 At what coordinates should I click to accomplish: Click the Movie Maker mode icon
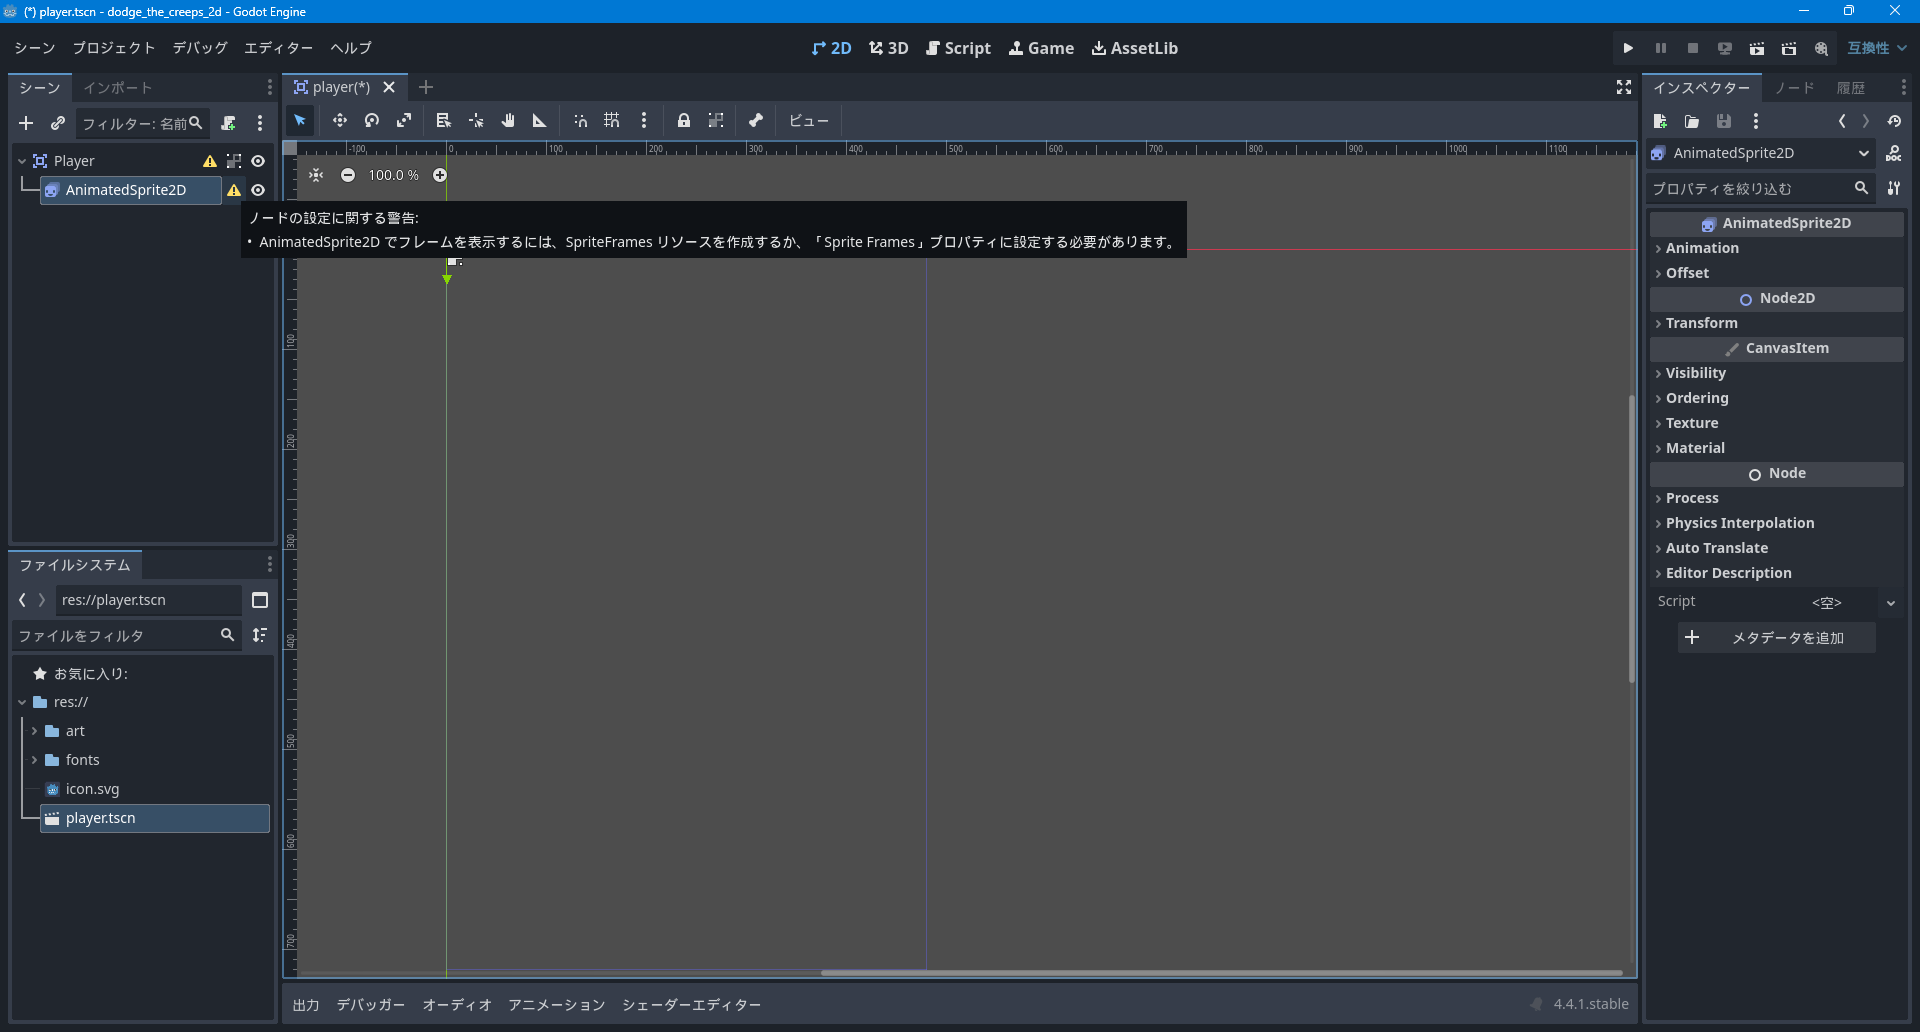pyautogui.click(x=1821, y=48)
